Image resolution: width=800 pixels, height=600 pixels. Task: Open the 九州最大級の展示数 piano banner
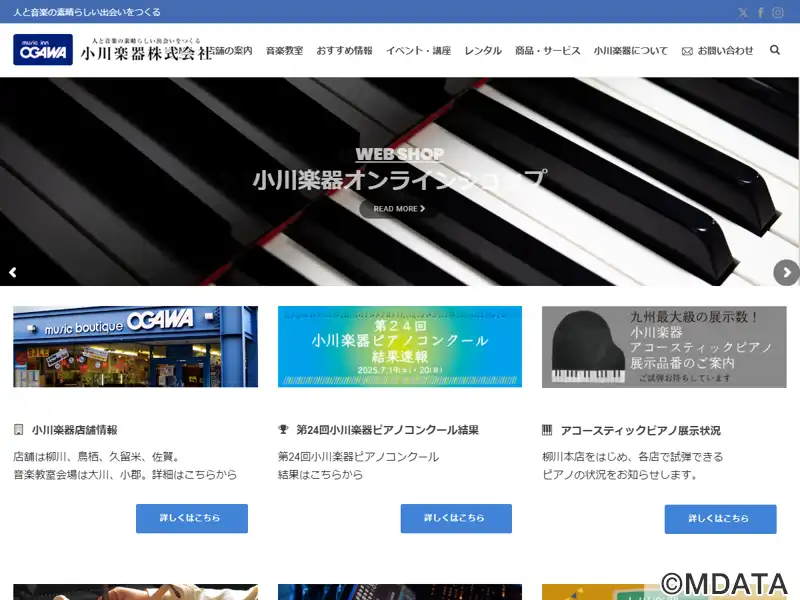664,347
